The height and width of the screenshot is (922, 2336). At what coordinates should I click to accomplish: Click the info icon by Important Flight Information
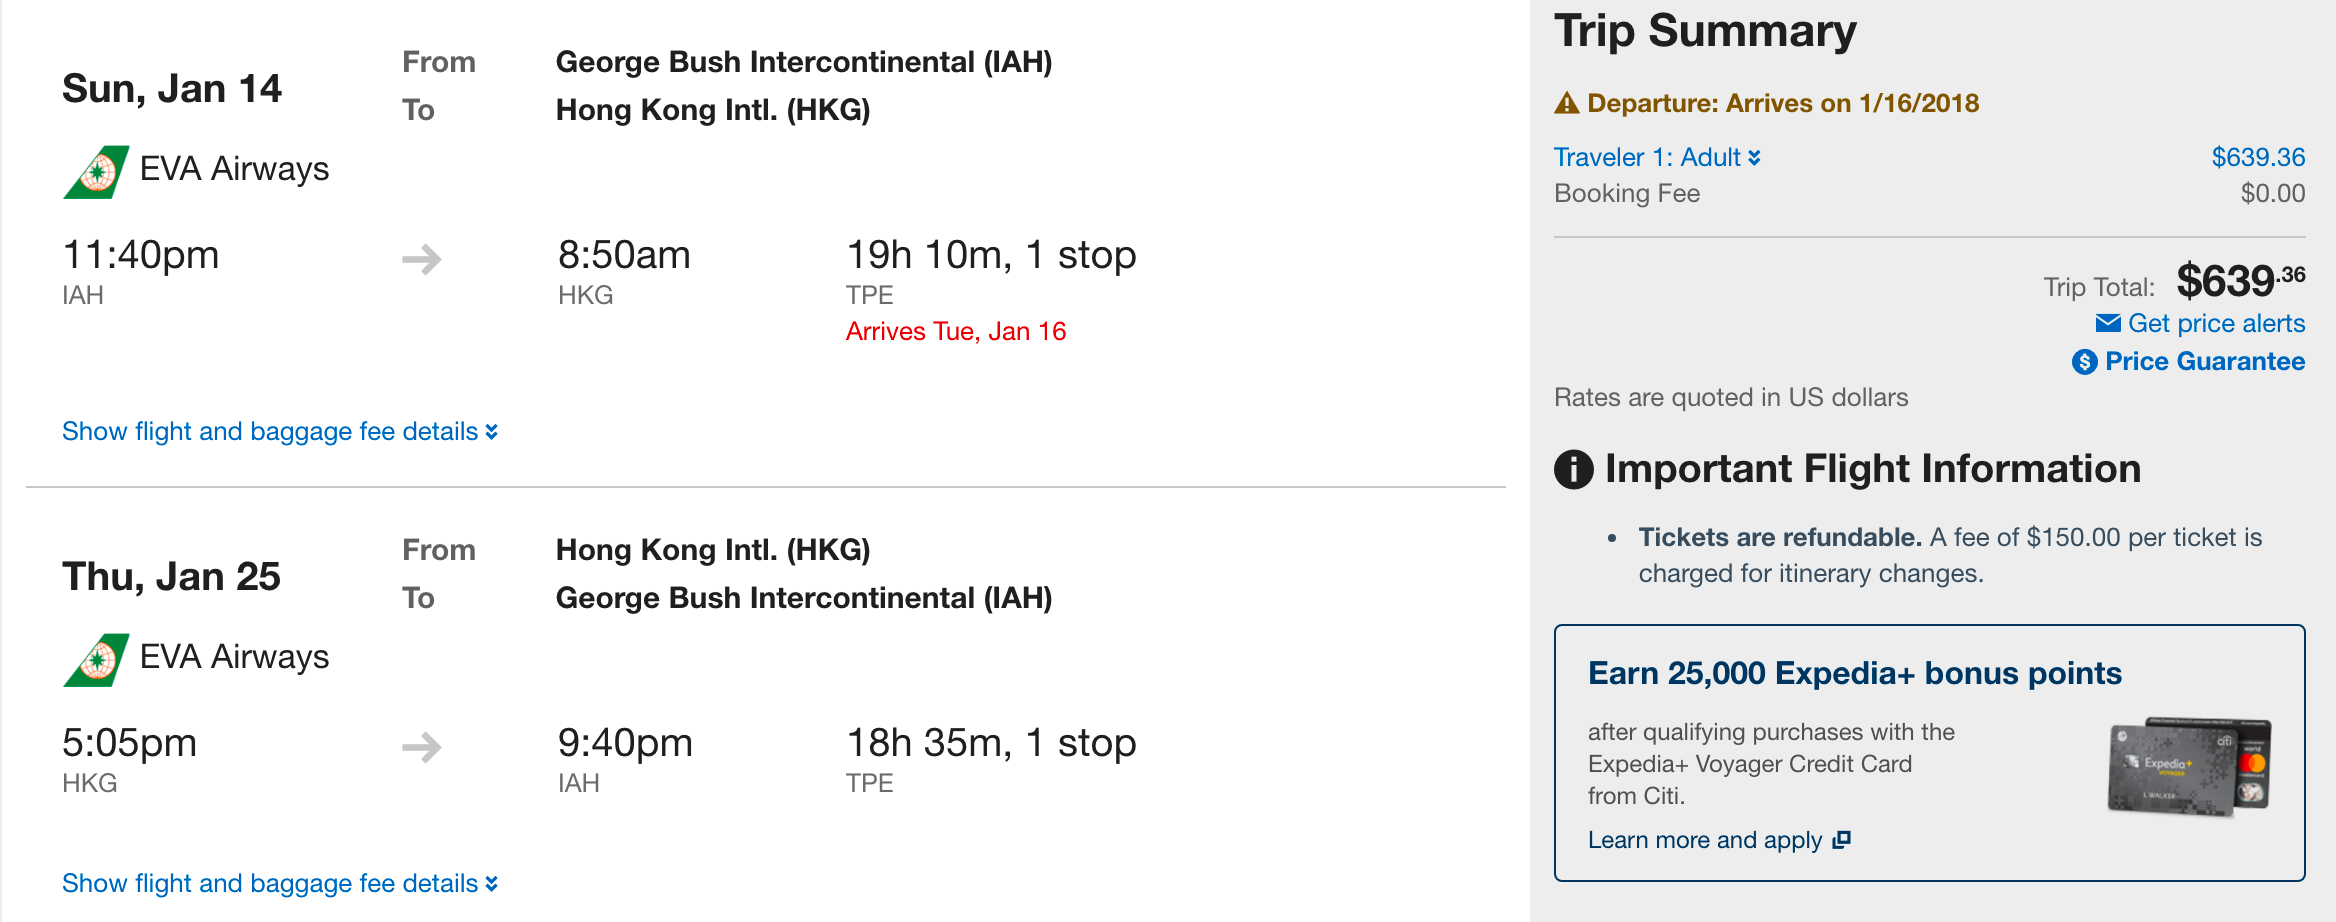1573,469
